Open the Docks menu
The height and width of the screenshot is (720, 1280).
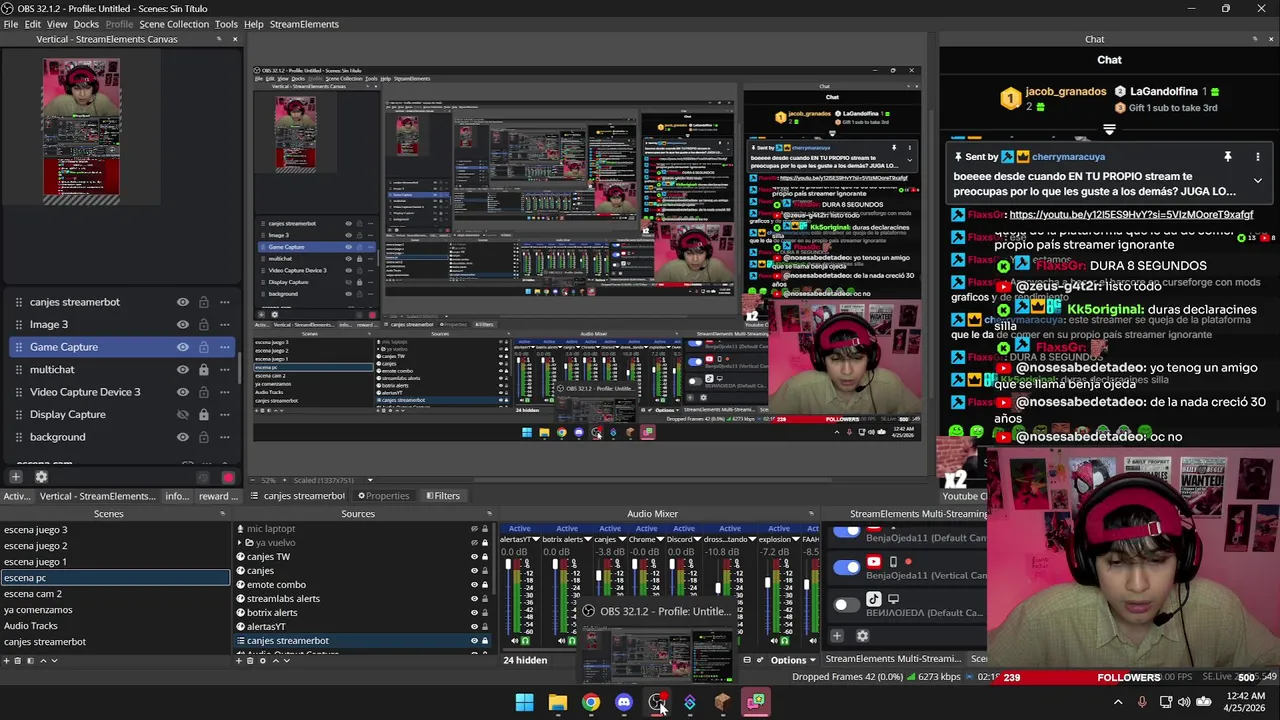tap(86, 24)
